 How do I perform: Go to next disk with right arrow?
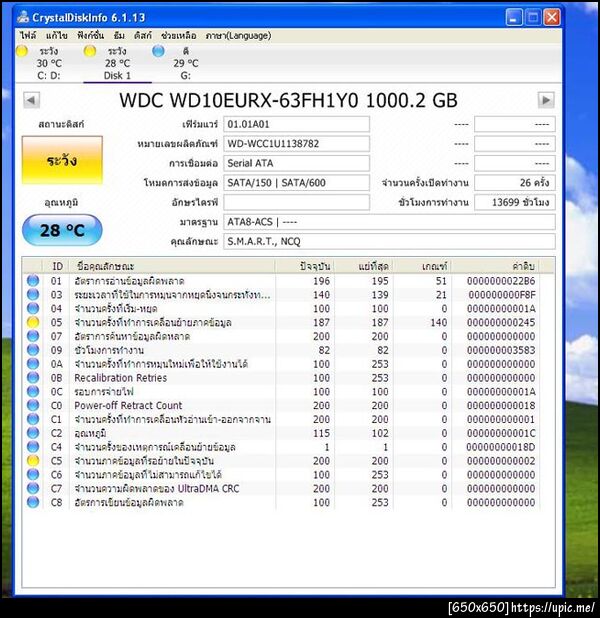(x=546, y=100)
